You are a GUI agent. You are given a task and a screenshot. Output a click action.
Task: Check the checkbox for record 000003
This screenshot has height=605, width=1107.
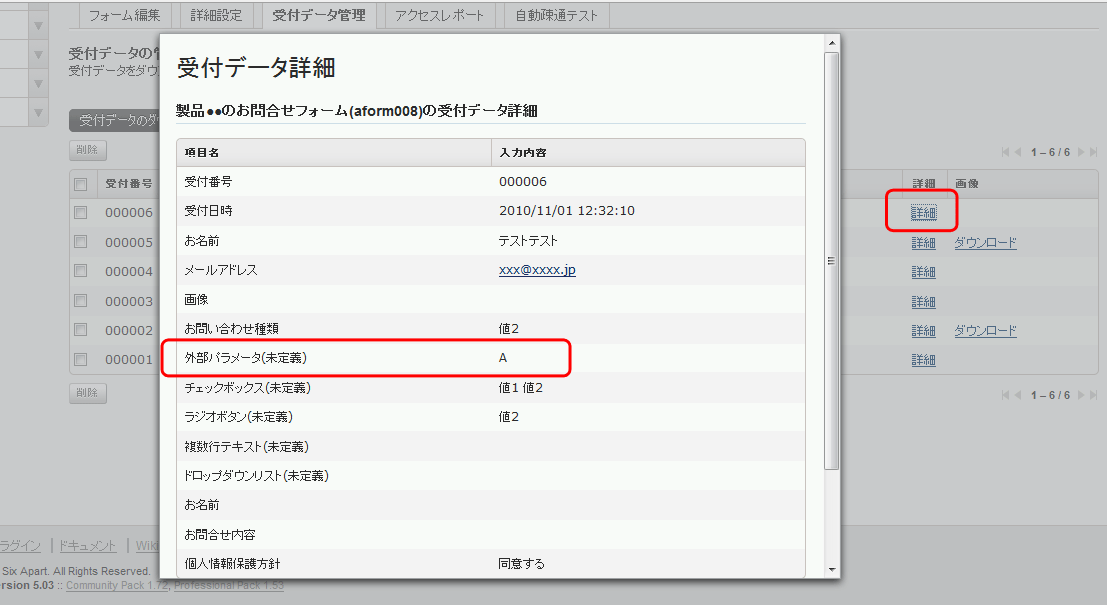click(81, 301)
